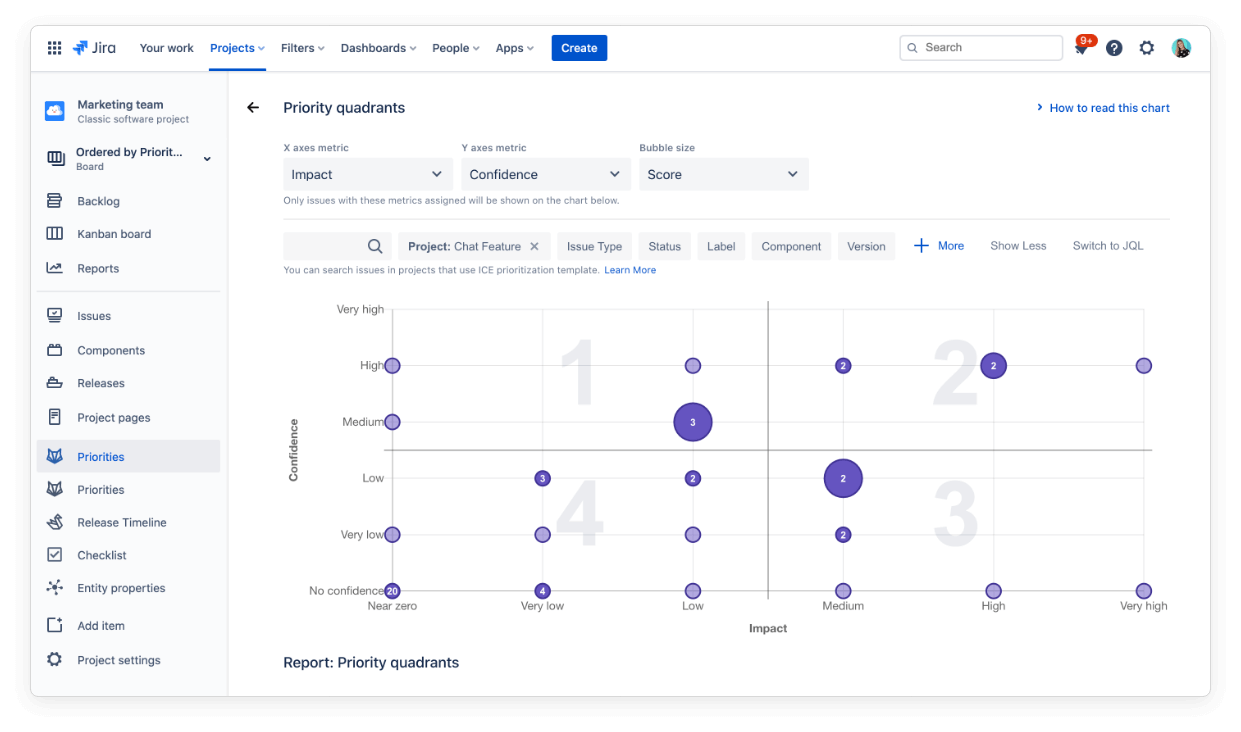The height and width of the screenshot is (732, 1241).
Task: Click the Add item icon
Action: 55,625
